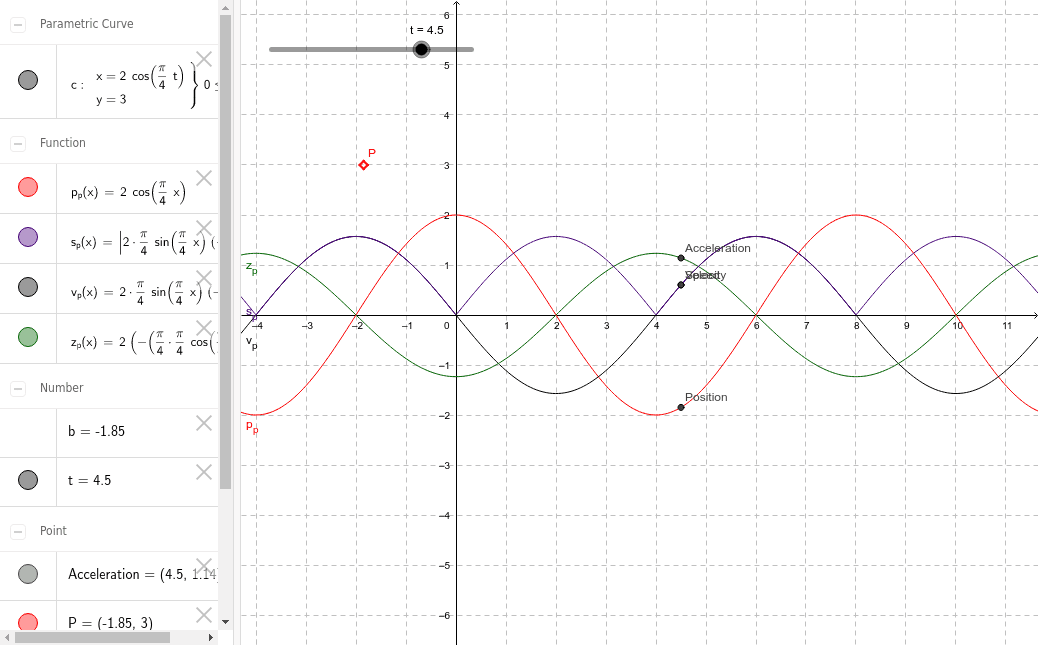Edit the z_p(x) formula
The height and width of the screenshot is (647, 1040).
click(x=144, y=342)
